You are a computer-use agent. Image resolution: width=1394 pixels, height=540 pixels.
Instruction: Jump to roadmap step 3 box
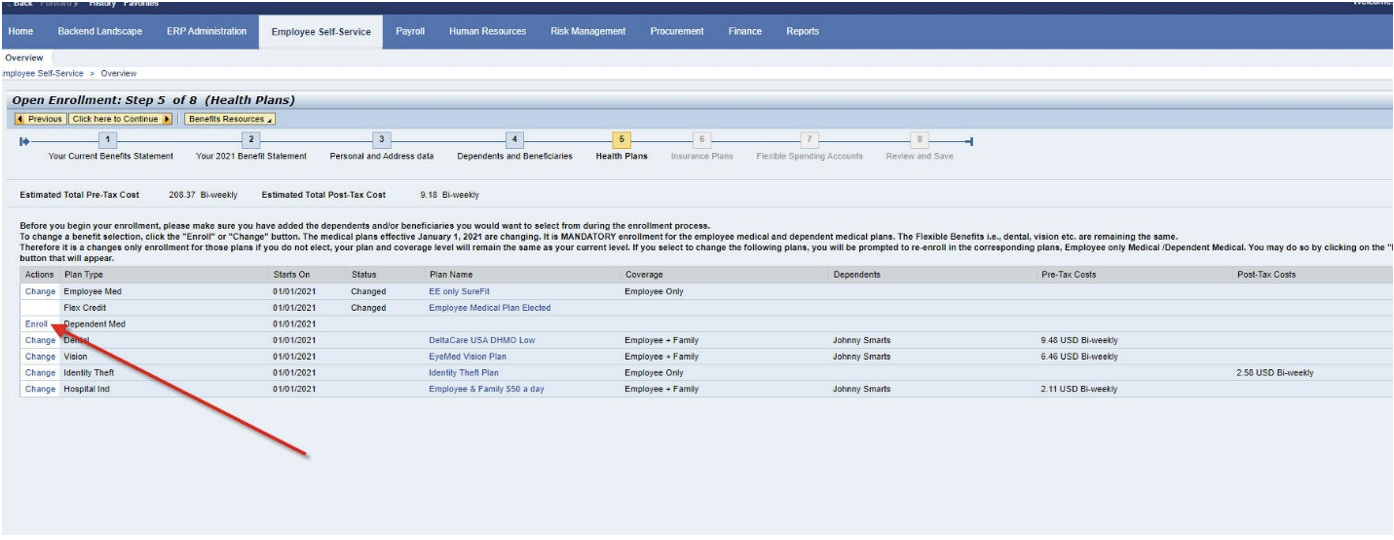tap(380, 140)
